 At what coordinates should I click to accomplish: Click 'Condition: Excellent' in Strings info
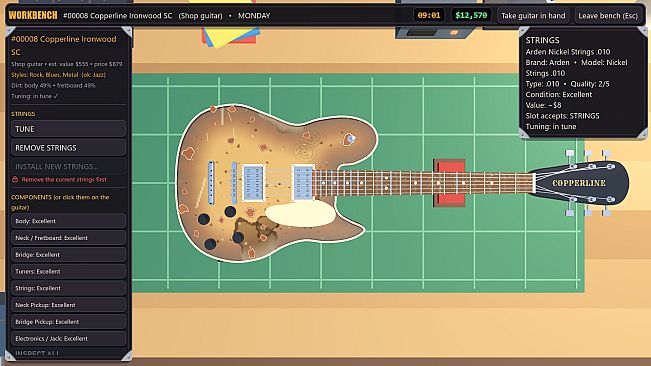pos(559,95)
